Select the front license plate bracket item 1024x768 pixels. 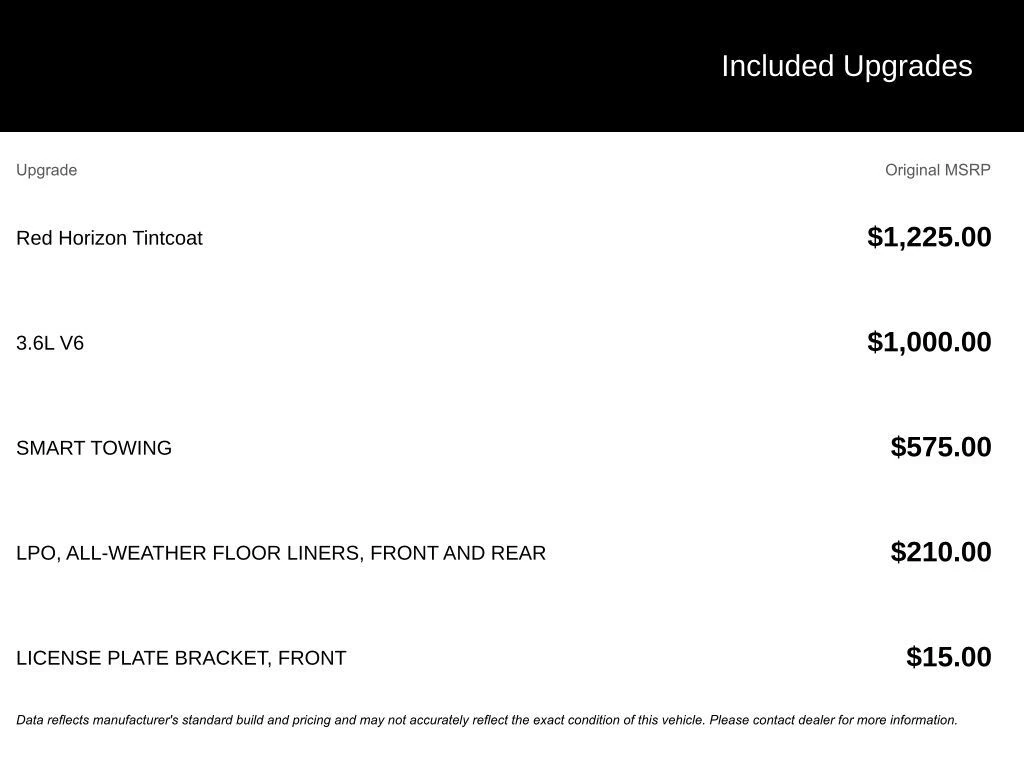coord(181,658)
